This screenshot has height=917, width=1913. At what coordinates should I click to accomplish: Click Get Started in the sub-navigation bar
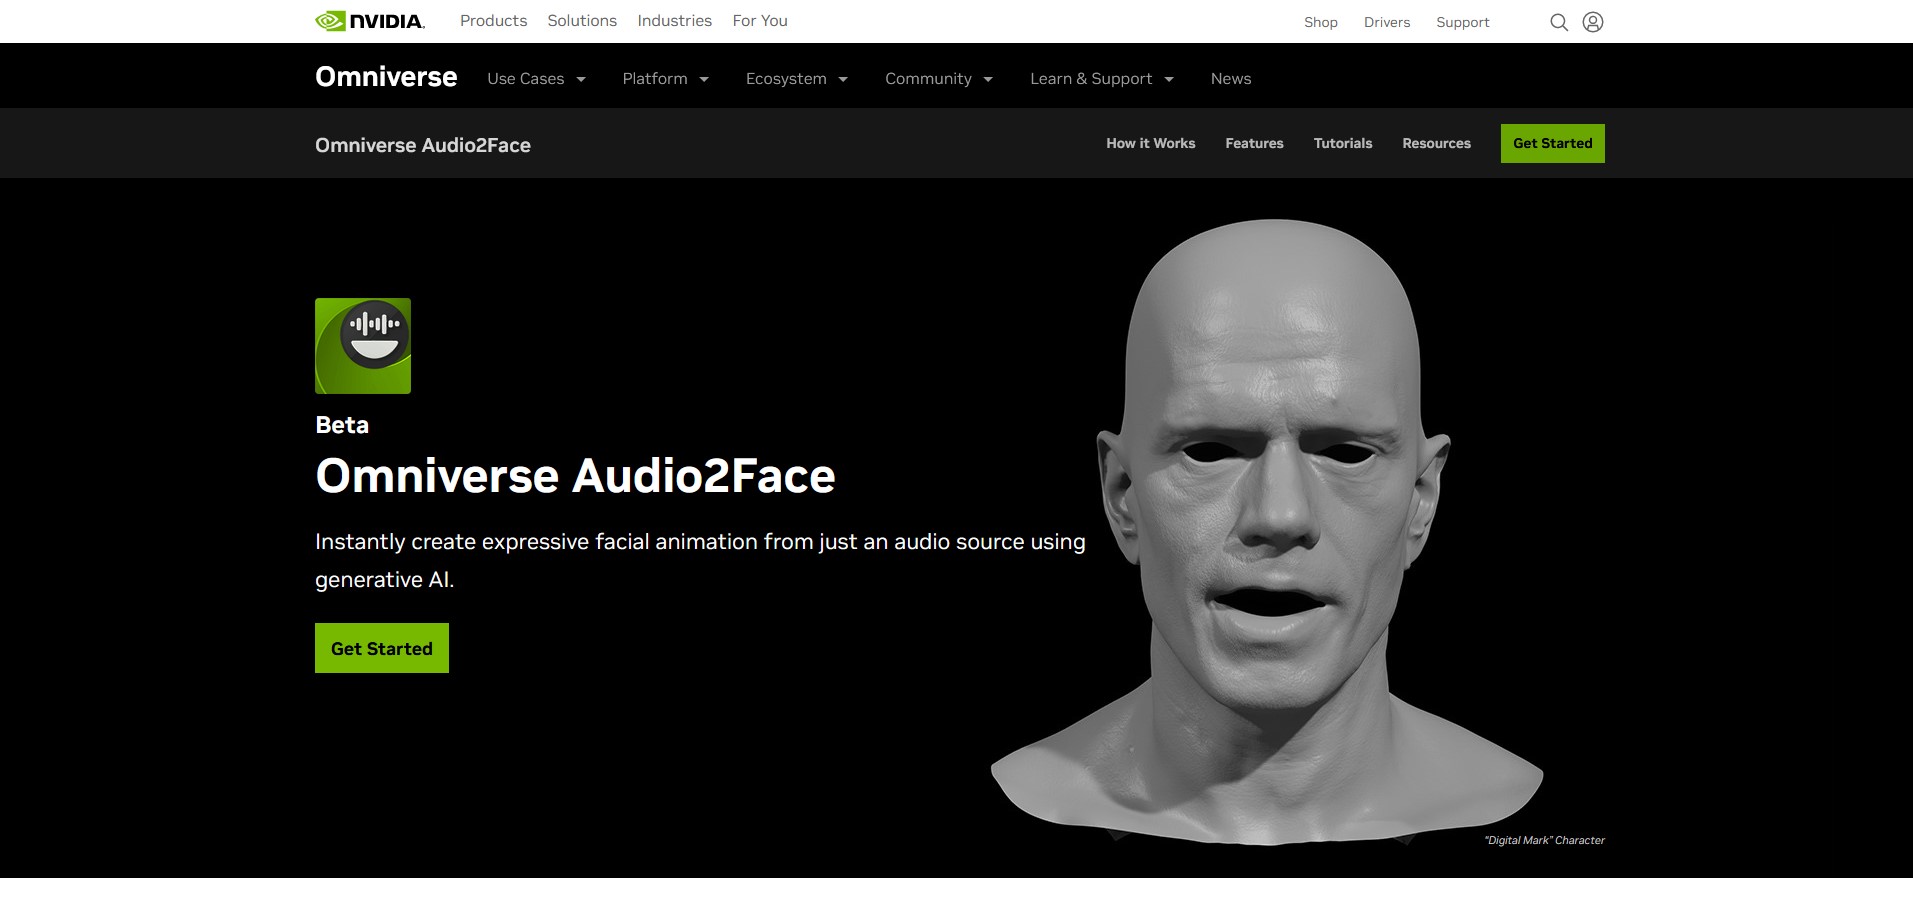tap(1552, 143)
